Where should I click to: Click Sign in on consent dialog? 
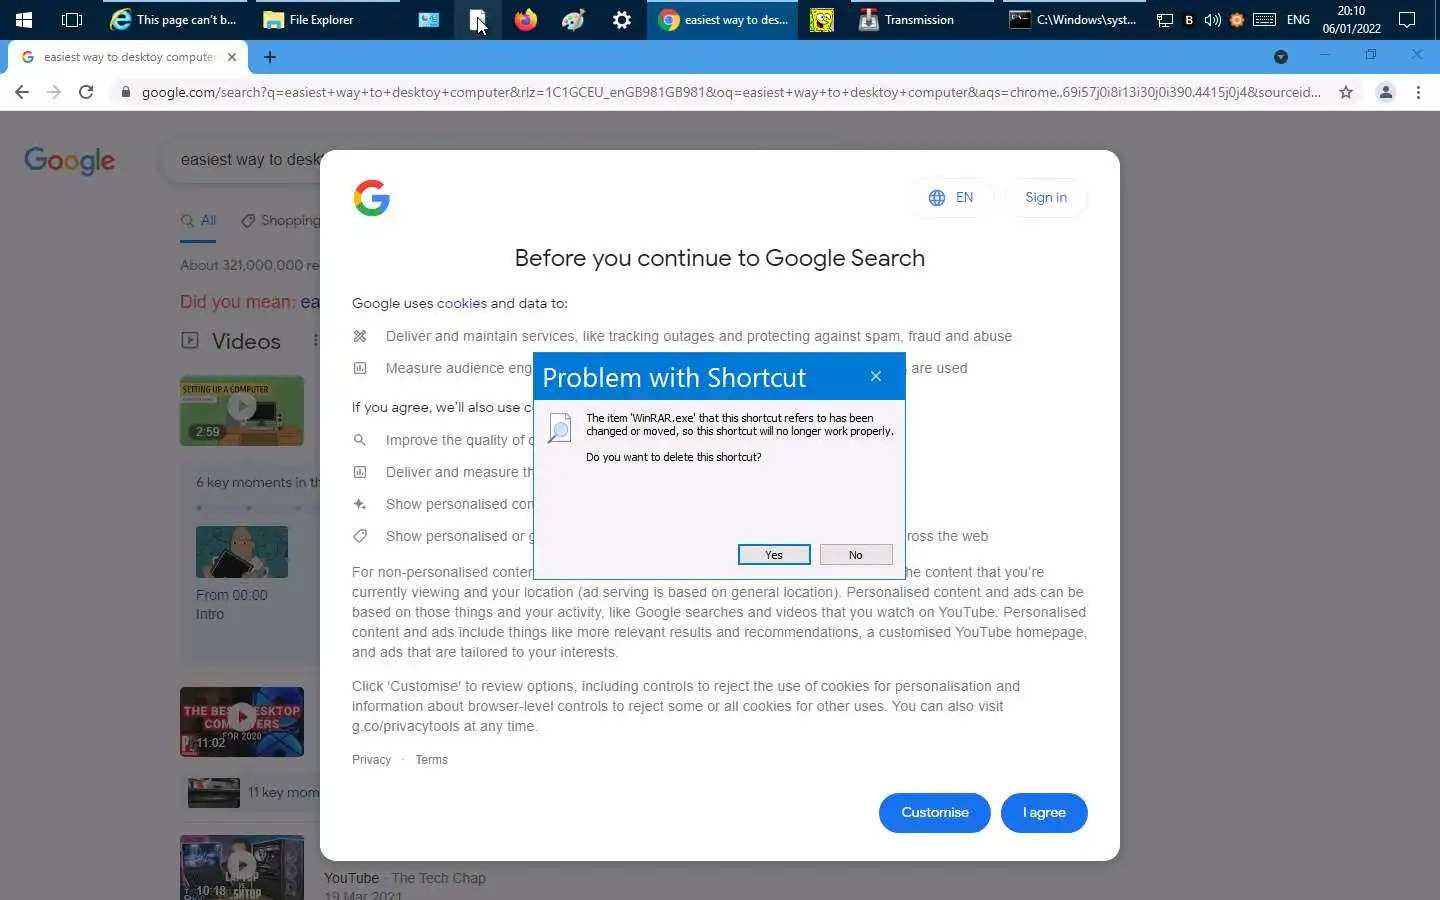(1046, 198)
